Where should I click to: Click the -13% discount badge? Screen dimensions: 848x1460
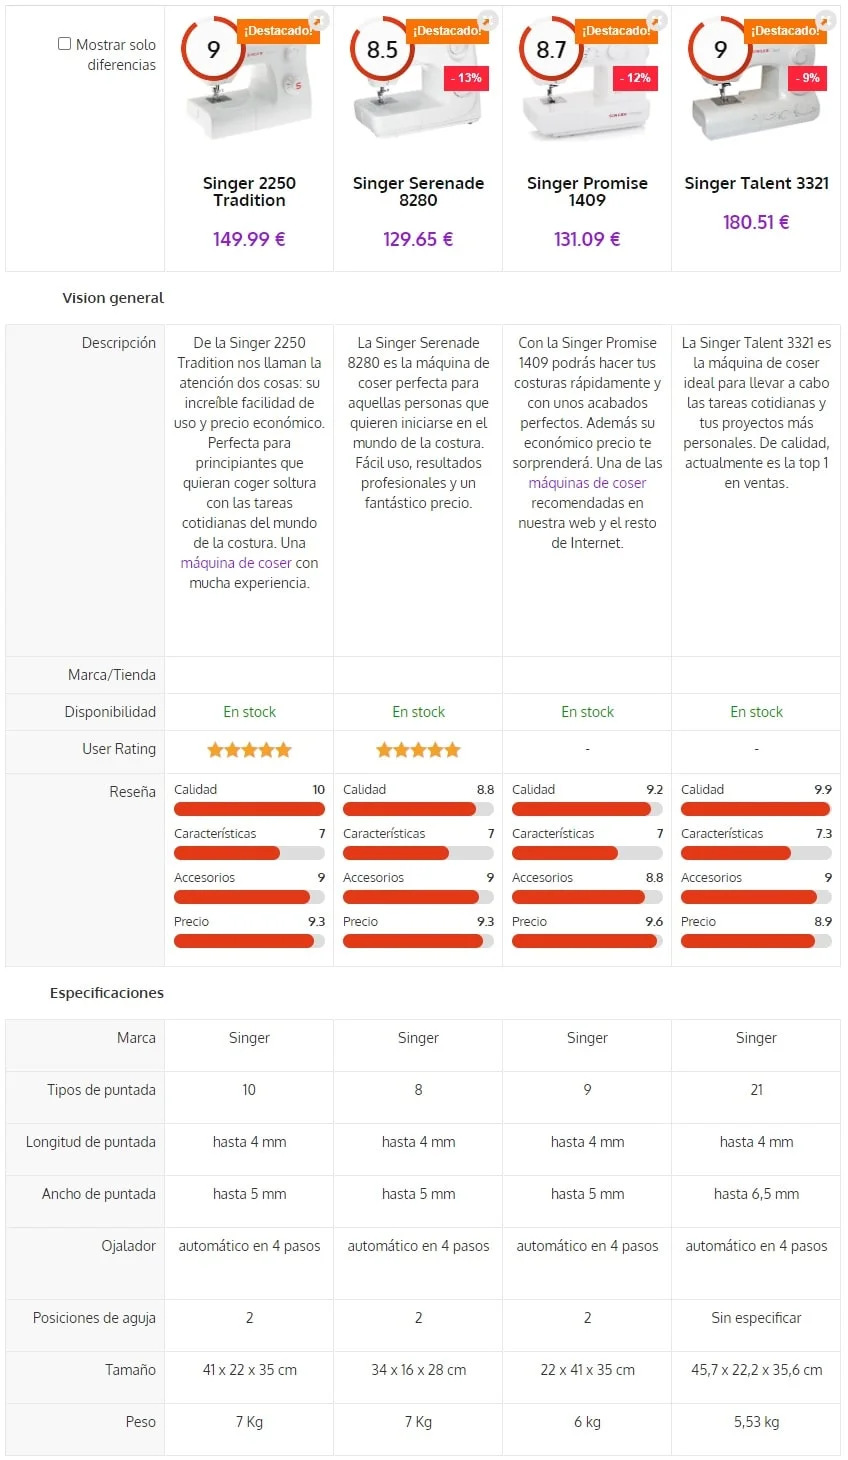click(466, 77)
